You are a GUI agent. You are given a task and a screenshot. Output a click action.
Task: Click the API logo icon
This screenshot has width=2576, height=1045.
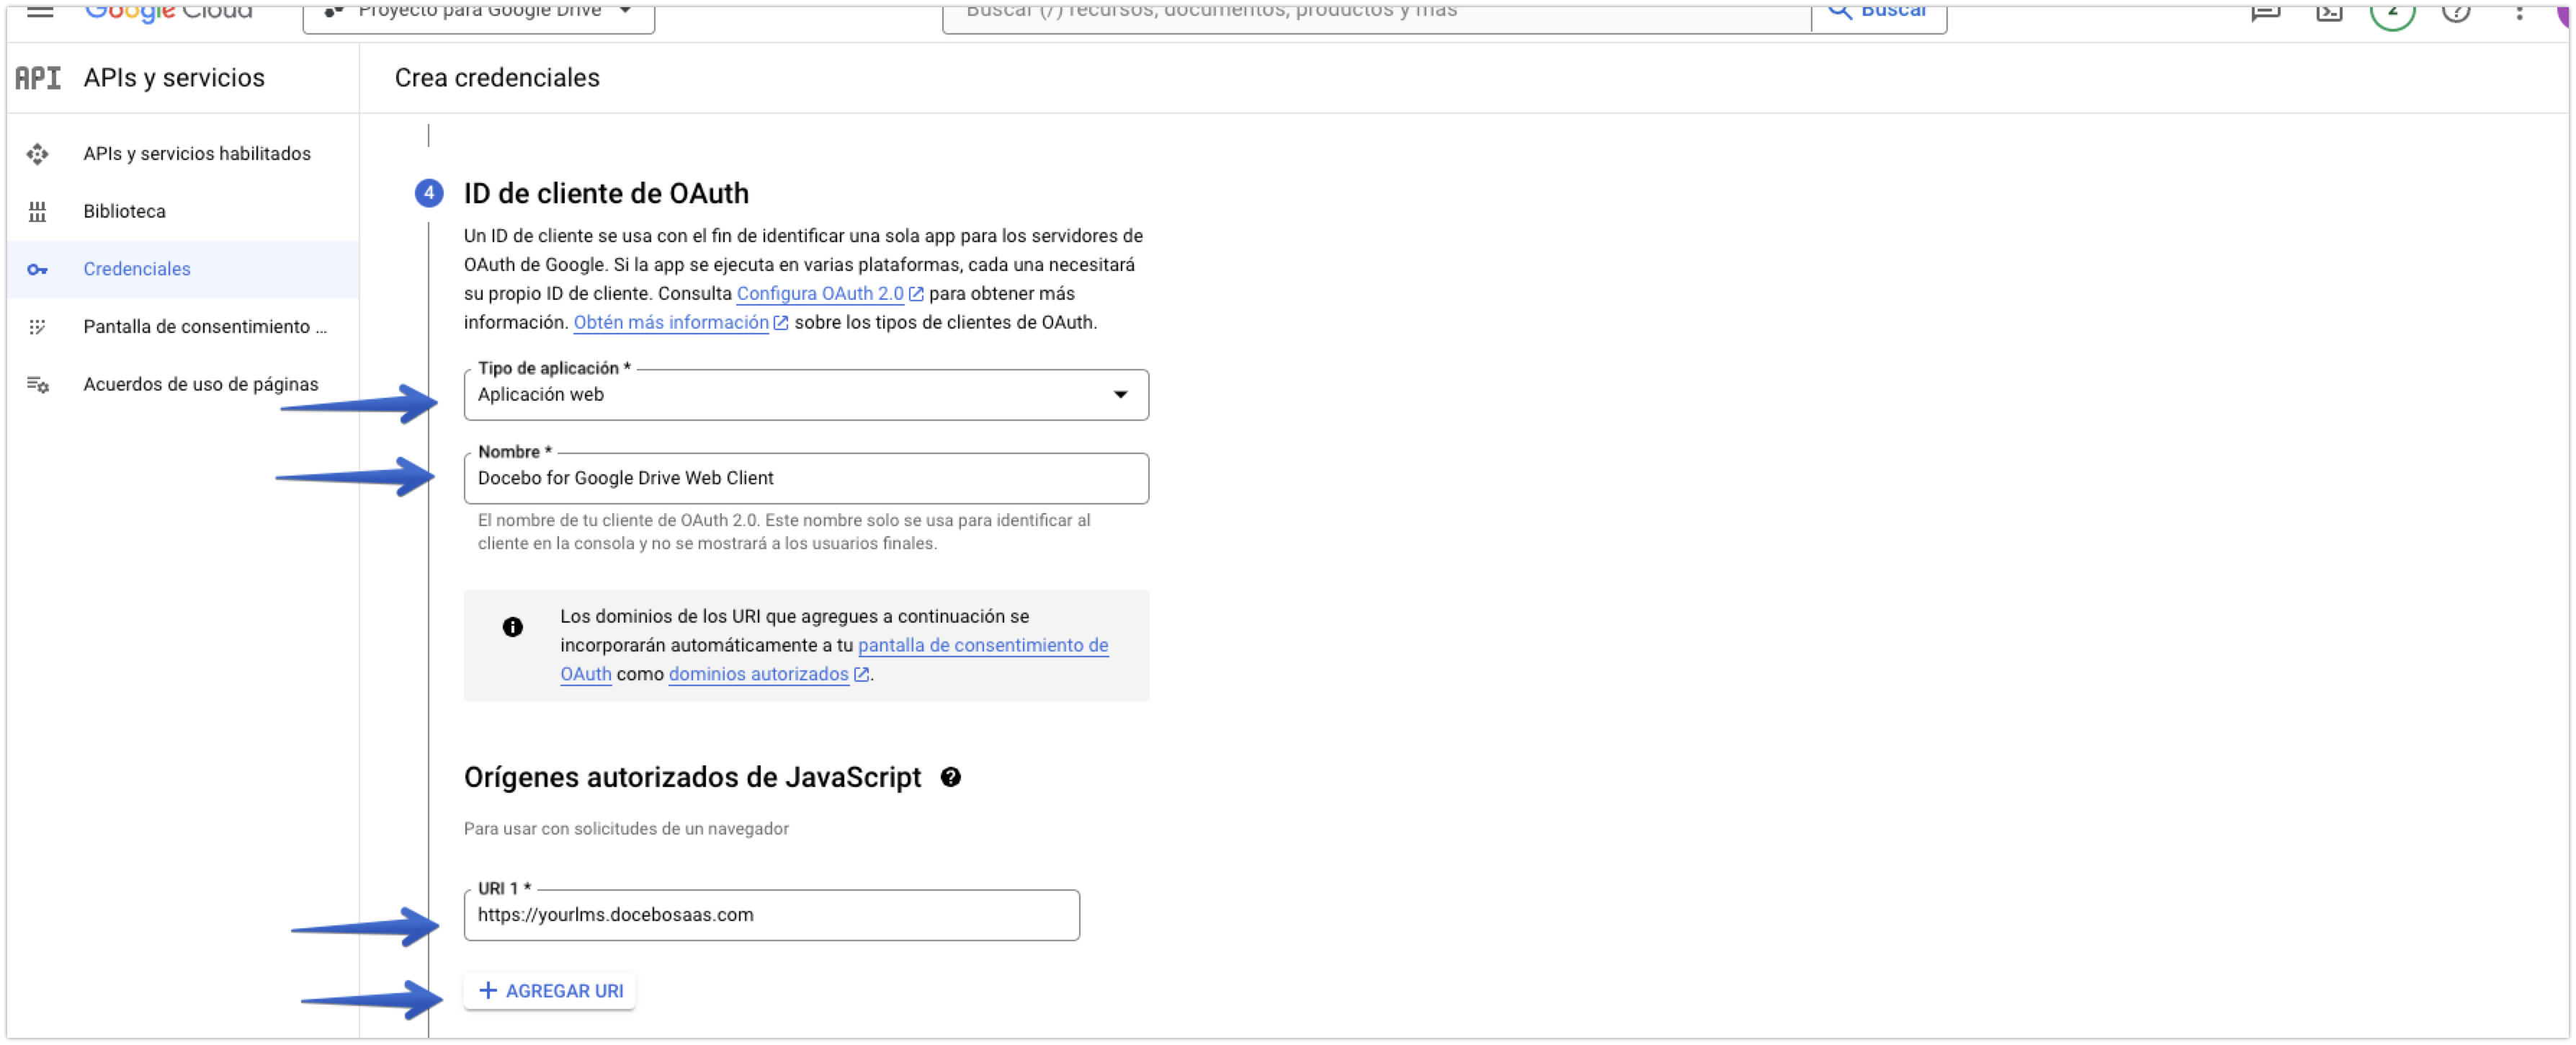click(38, 78)
